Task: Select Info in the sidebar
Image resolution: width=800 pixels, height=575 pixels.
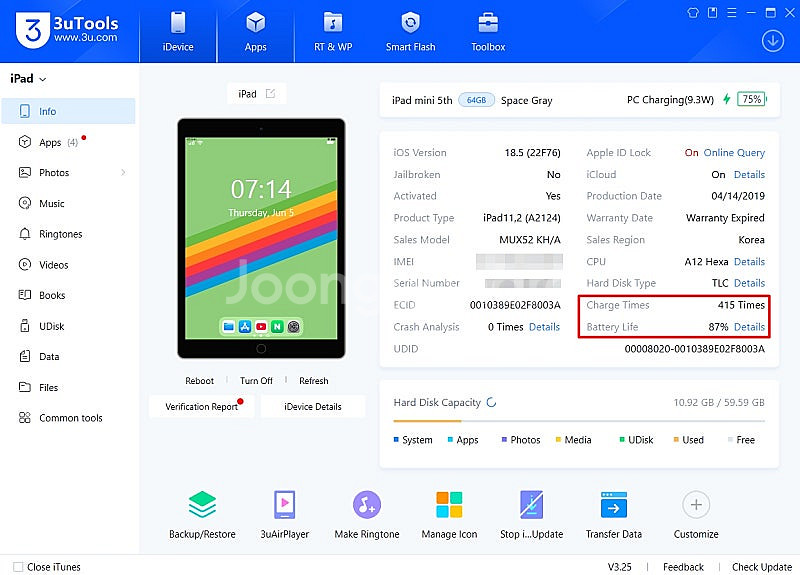Action: click(x=68, y=111)
